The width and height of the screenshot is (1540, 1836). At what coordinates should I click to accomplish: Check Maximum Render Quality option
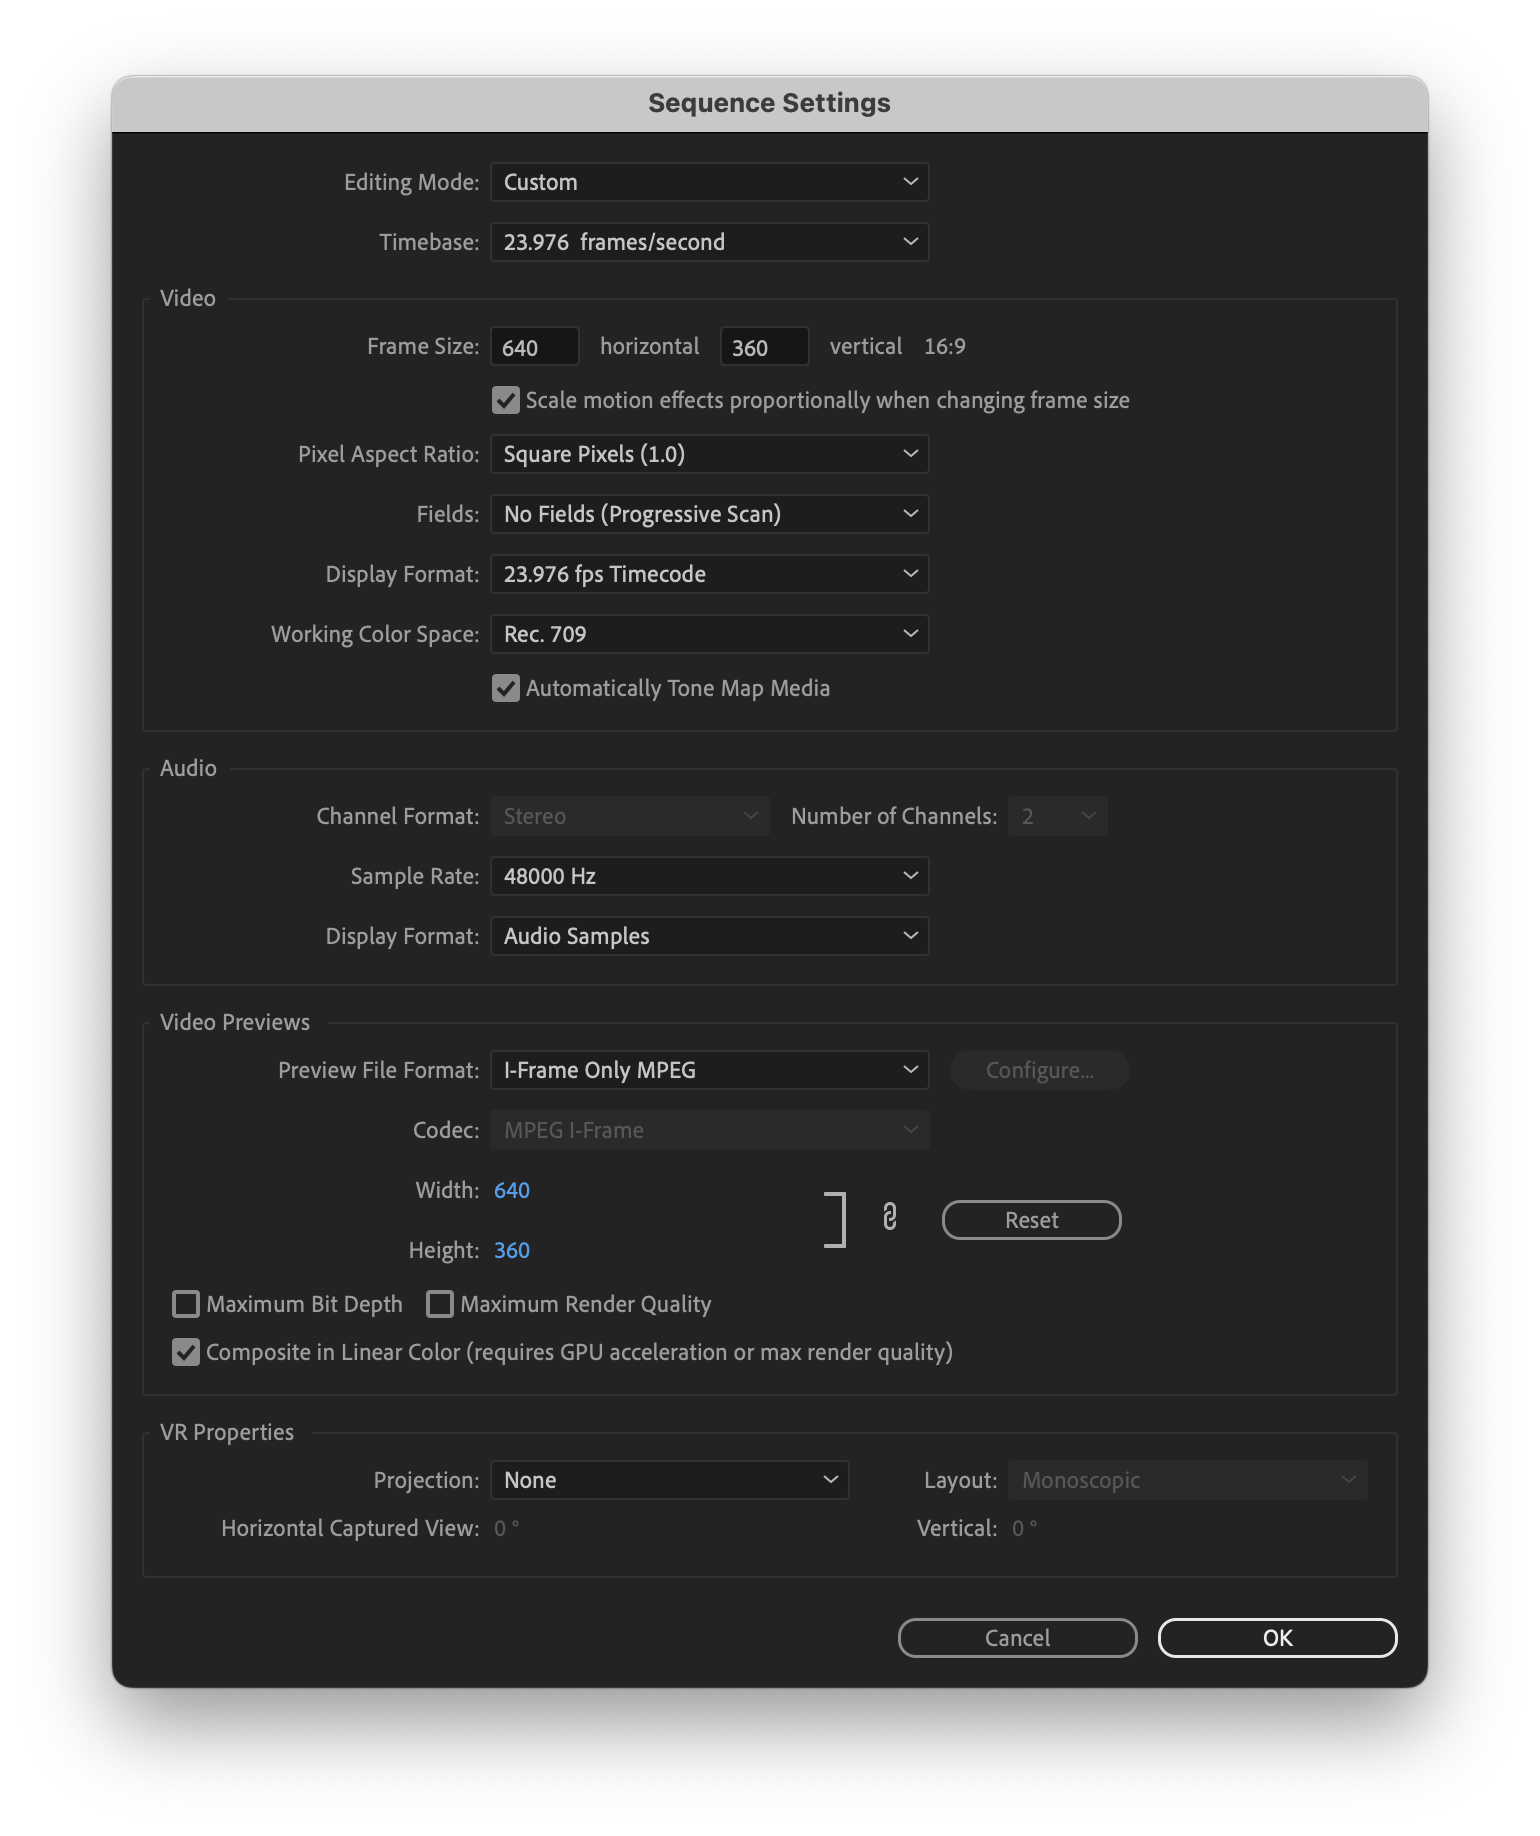[440, 1304]
